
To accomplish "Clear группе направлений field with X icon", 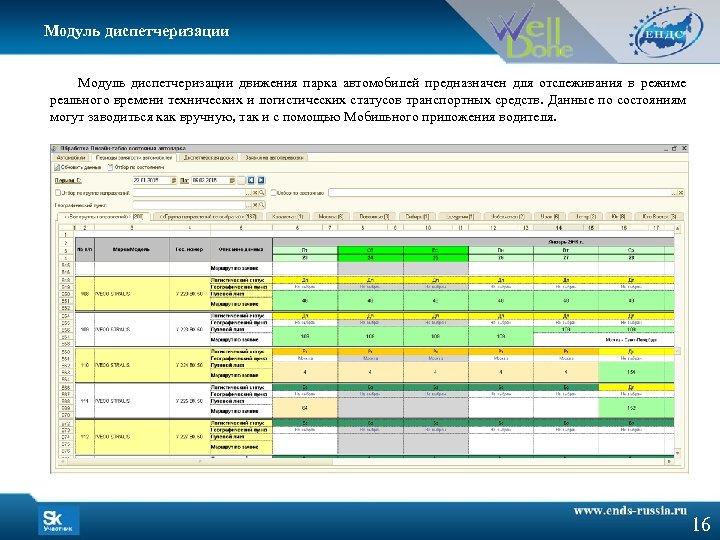I will point(255,193).
